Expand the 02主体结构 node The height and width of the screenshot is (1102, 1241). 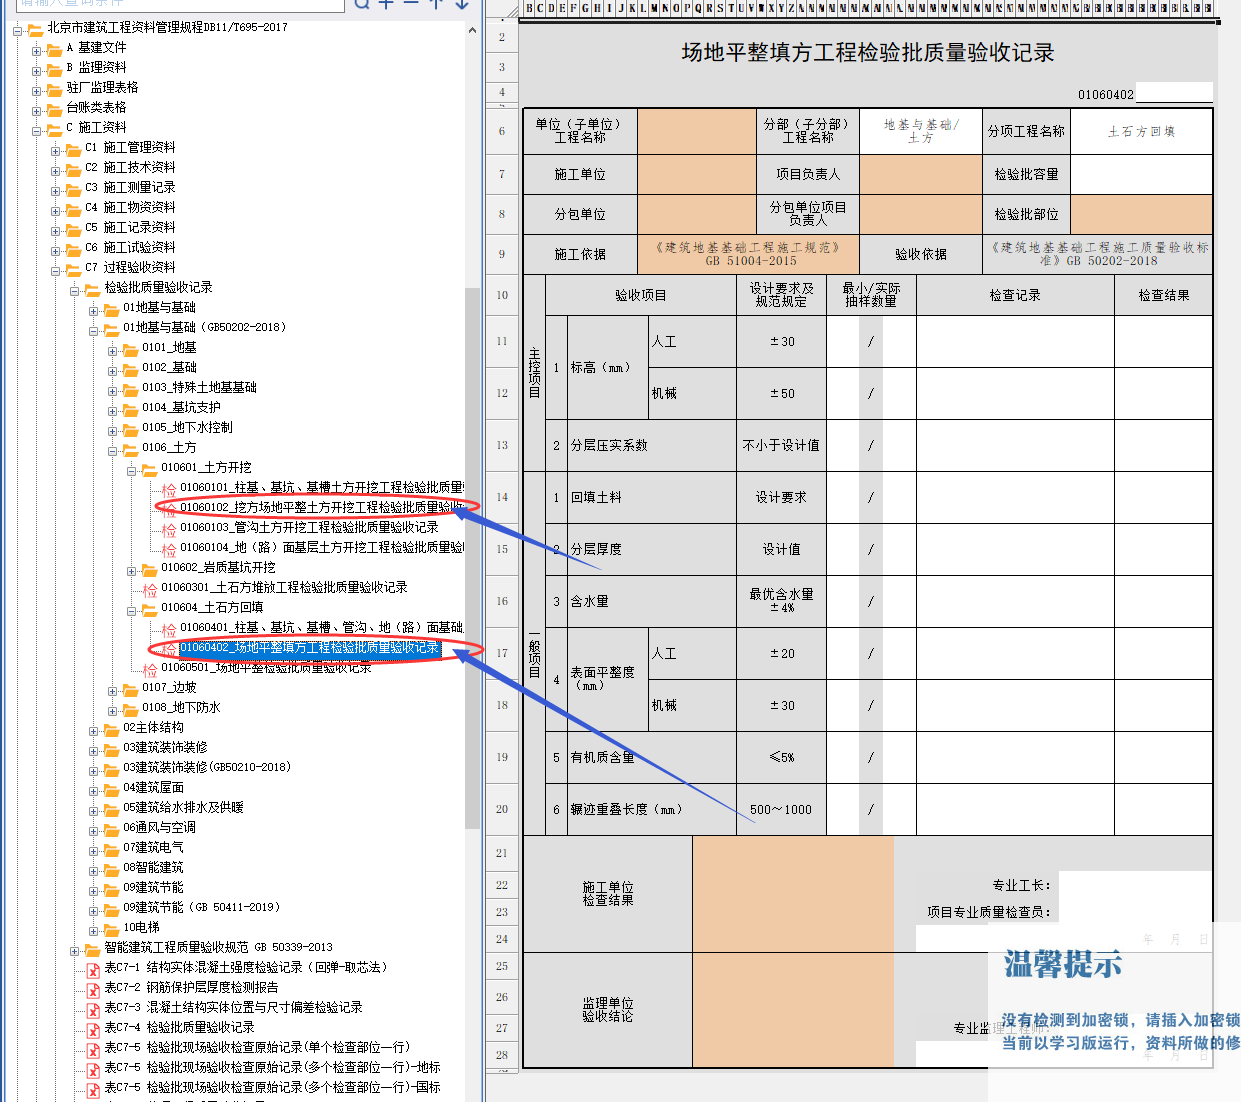pos(93,730)
